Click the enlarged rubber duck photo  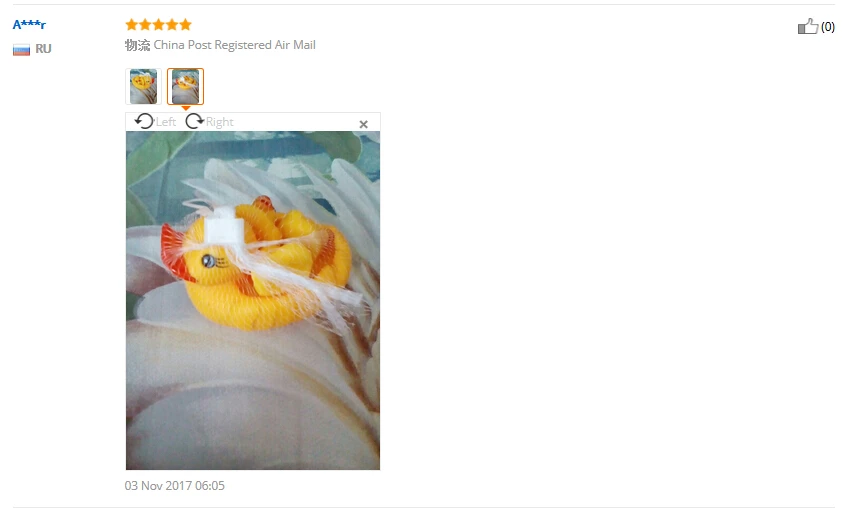[x=253, y=300]
